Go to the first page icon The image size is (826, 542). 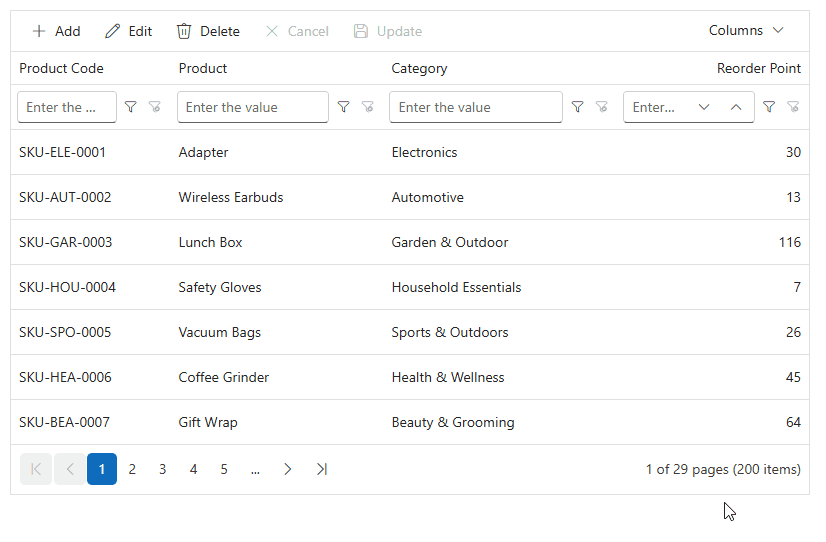36,469
